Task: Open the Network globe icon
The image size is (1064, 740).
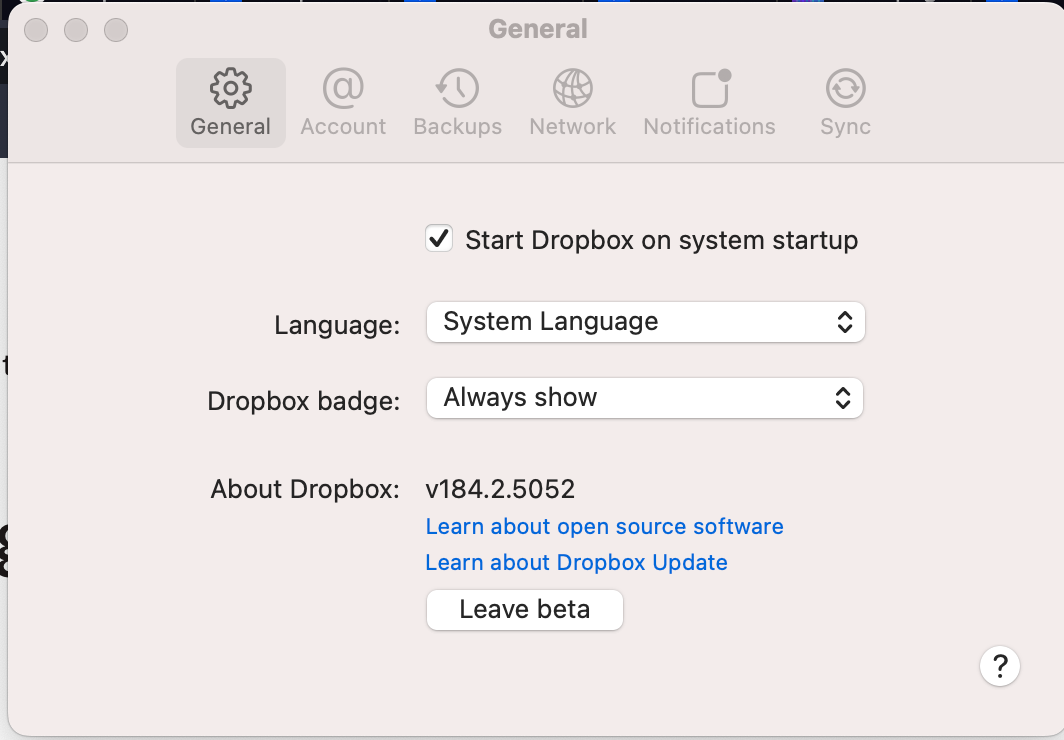Action: click(573, 88)
